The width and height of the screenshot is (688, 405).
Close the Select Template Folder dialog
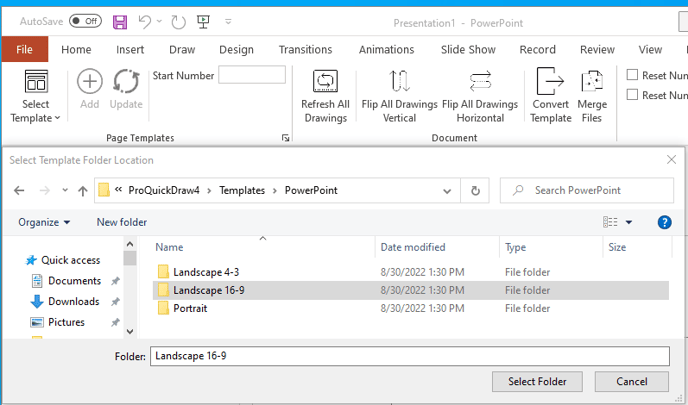[x=671, y=160]
